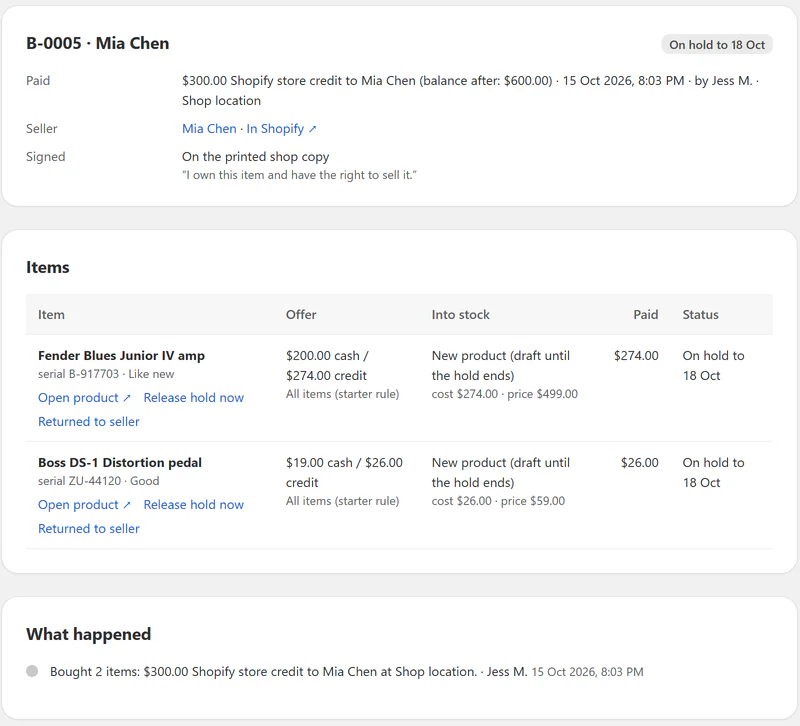
Task: Click the 'What happened' section heading
Action: click(x=88, y=634)
